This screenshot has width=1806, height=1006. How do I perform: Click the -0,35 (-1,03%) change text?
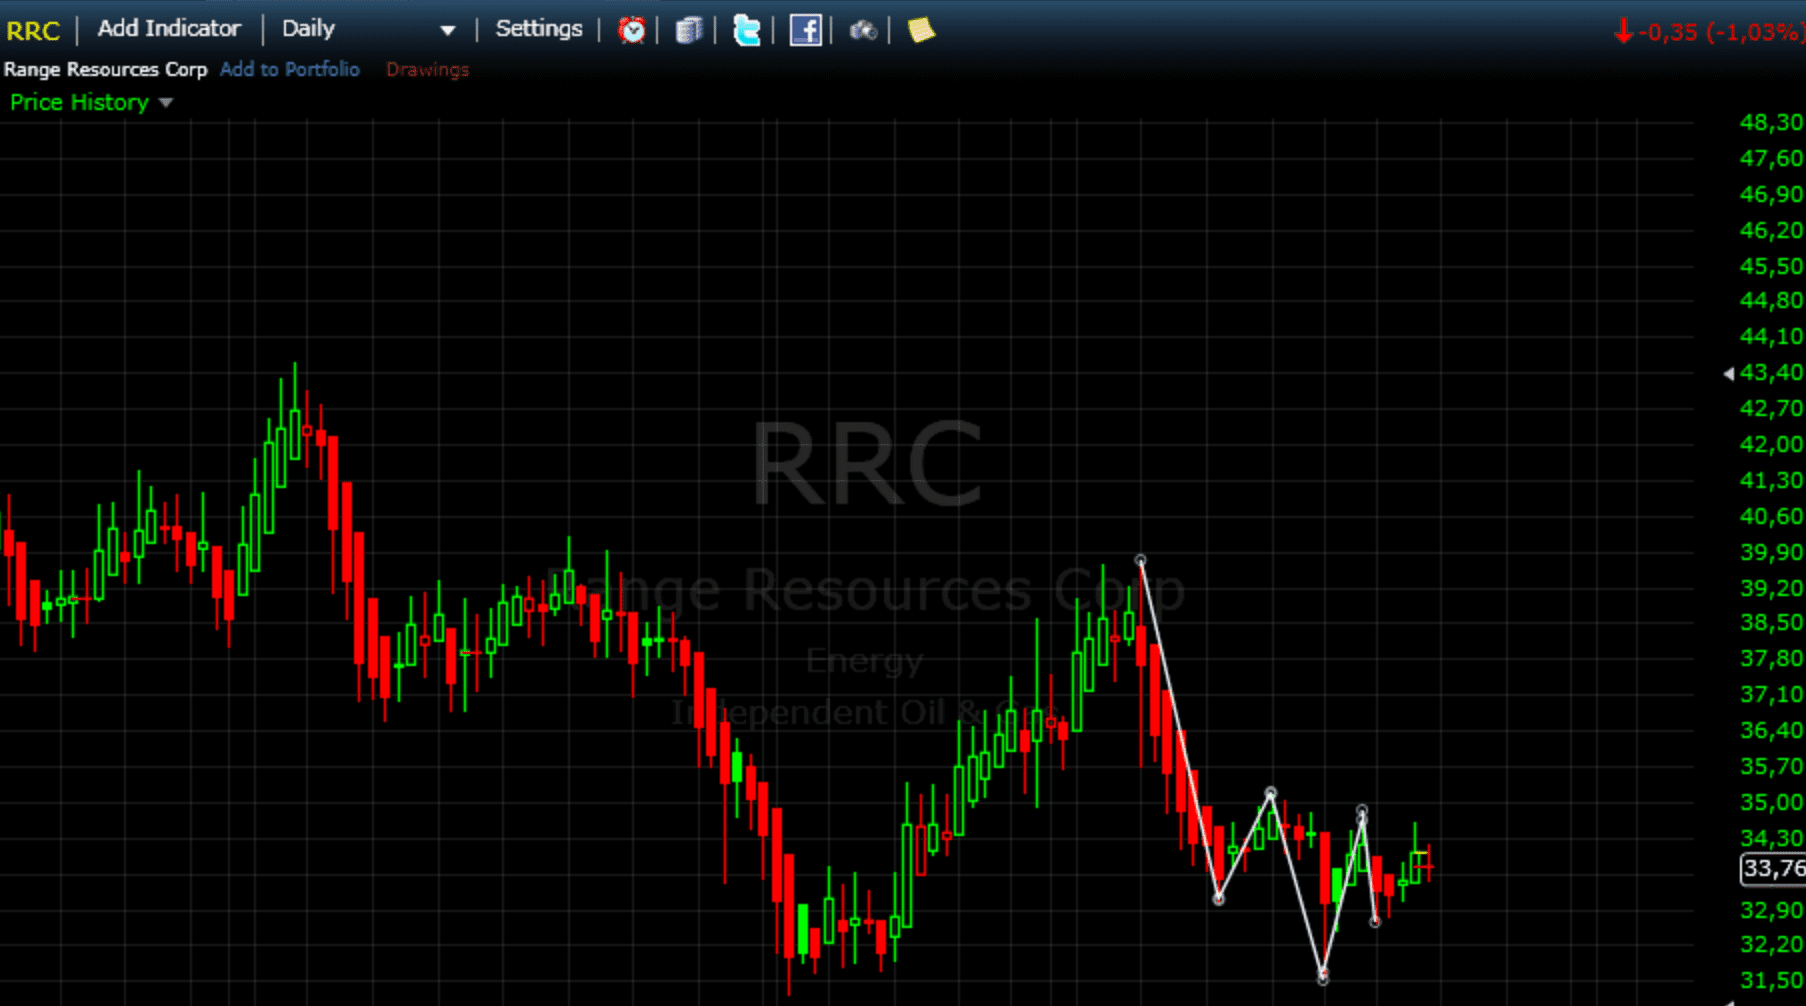pyautogui.click(x=1720, y=32)
